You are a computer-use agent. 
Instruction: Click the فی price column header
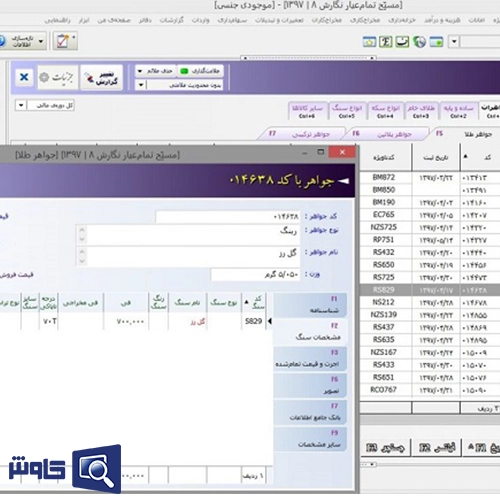click(126, 302)
